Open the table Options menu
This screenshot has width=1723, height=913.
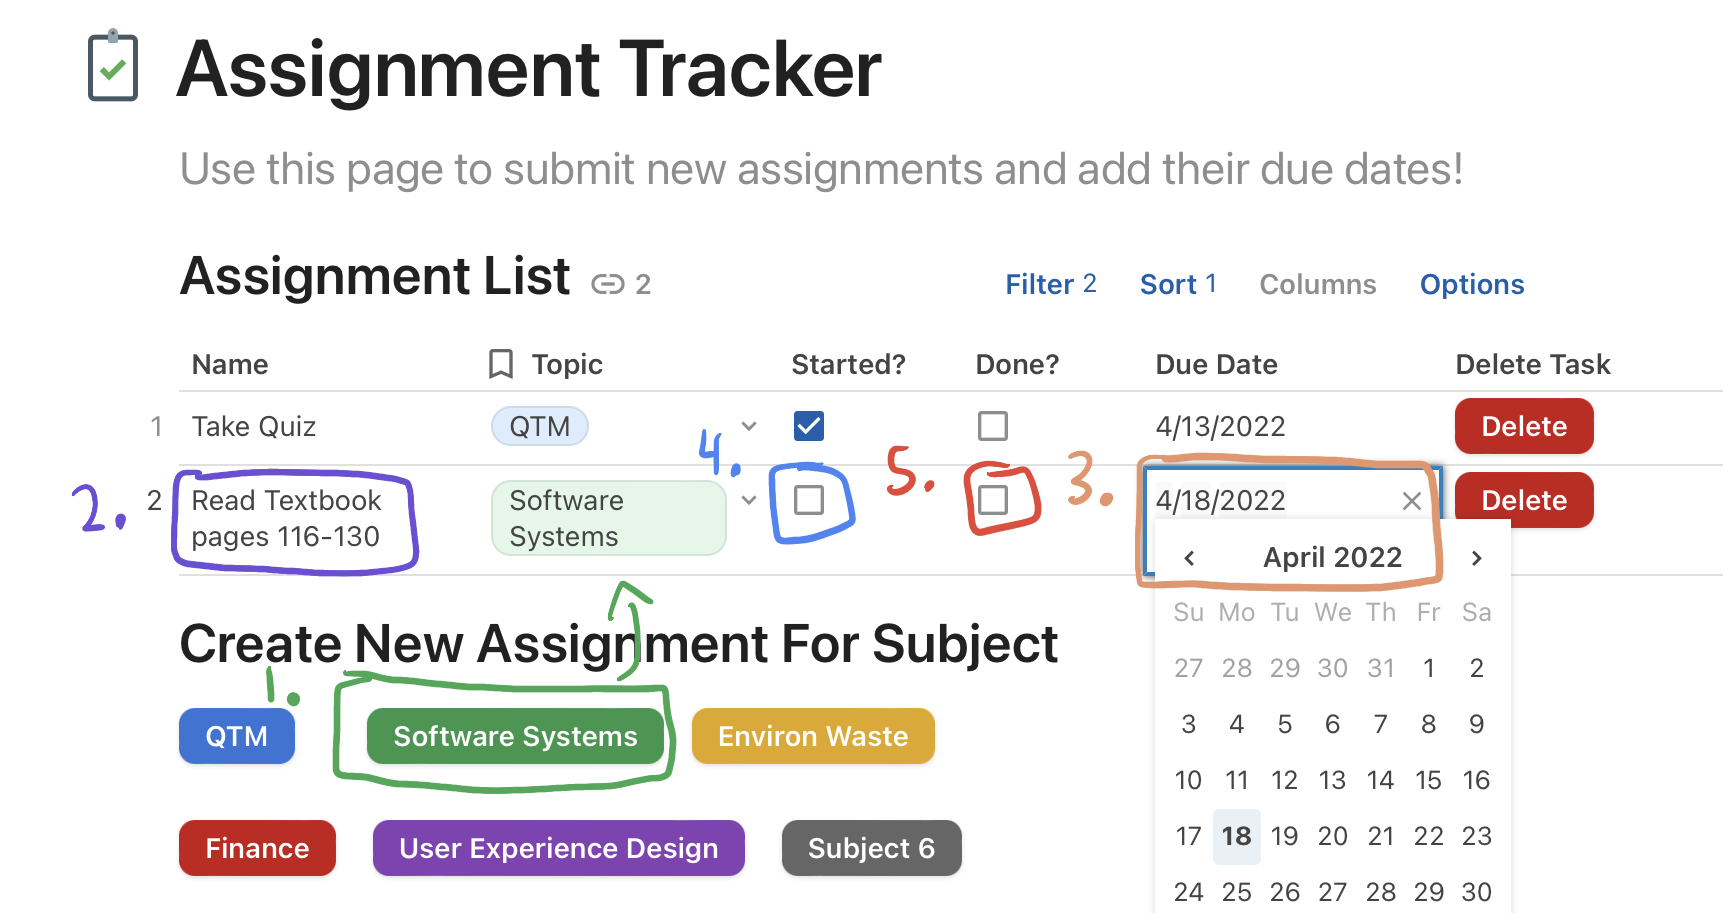click(x=1471, y=285)
